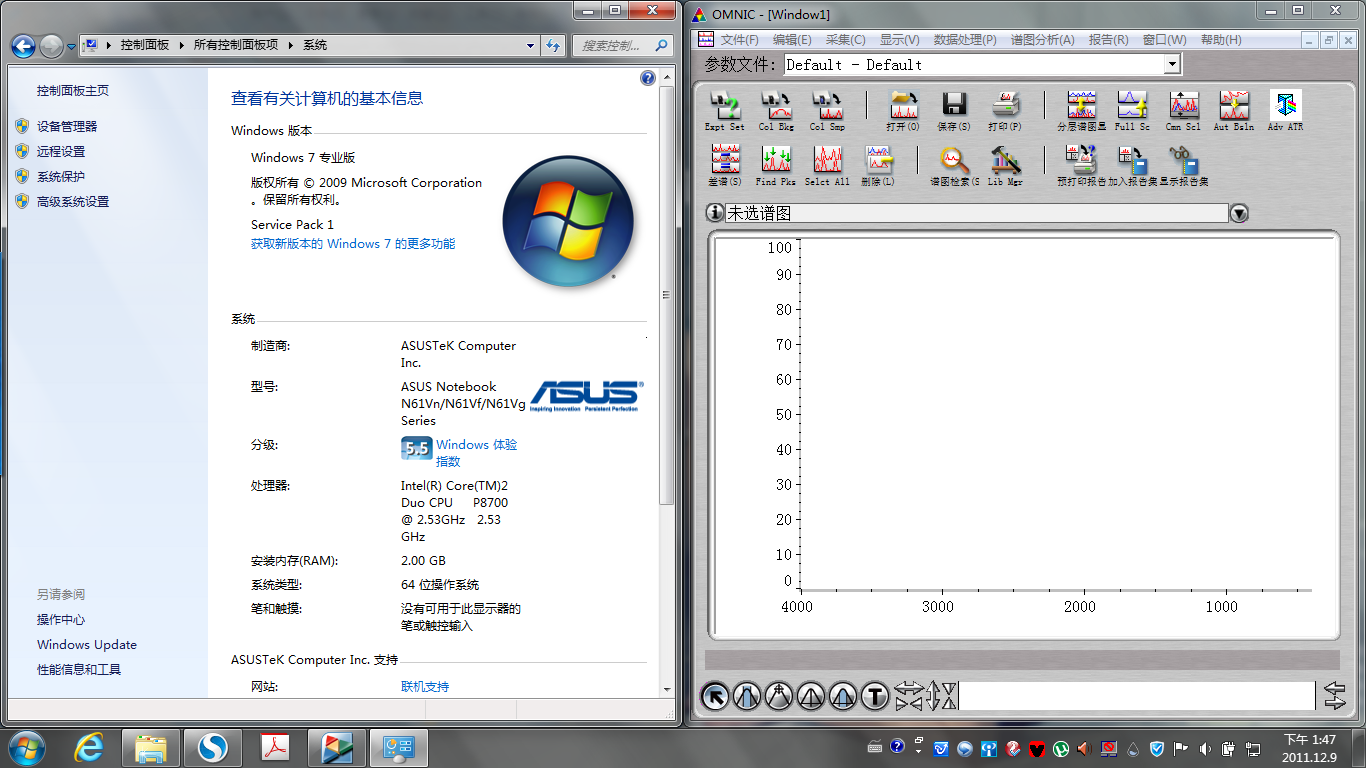The image size is (1366, 768).
Task: Open the Lib Mgr library manager
Action: pos(1005,165)
